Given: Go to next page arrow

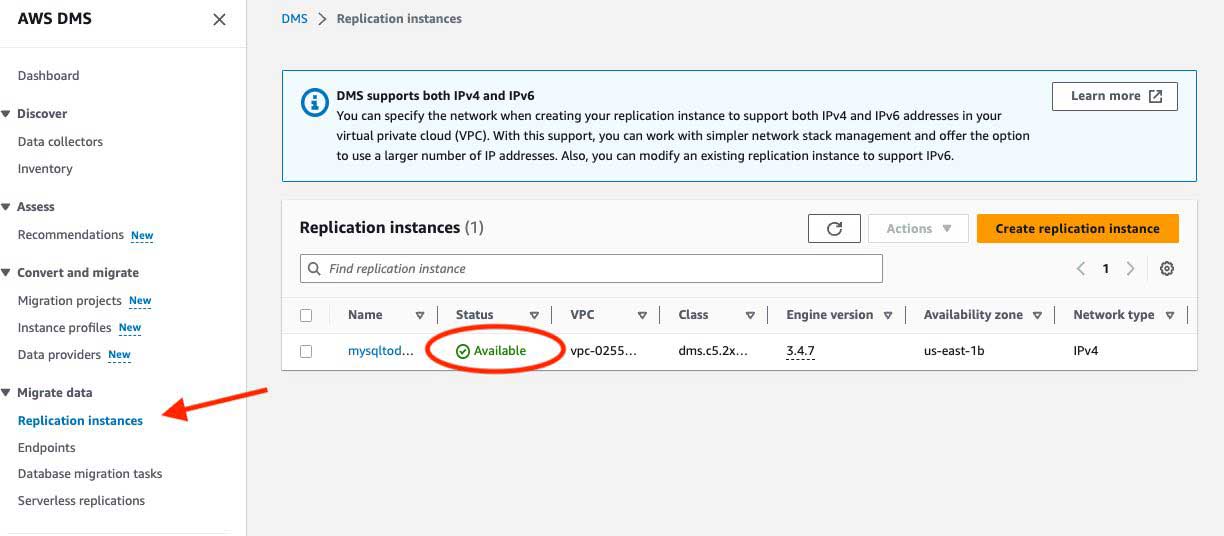Looking at the screenshot, I should pos(1130,269).
